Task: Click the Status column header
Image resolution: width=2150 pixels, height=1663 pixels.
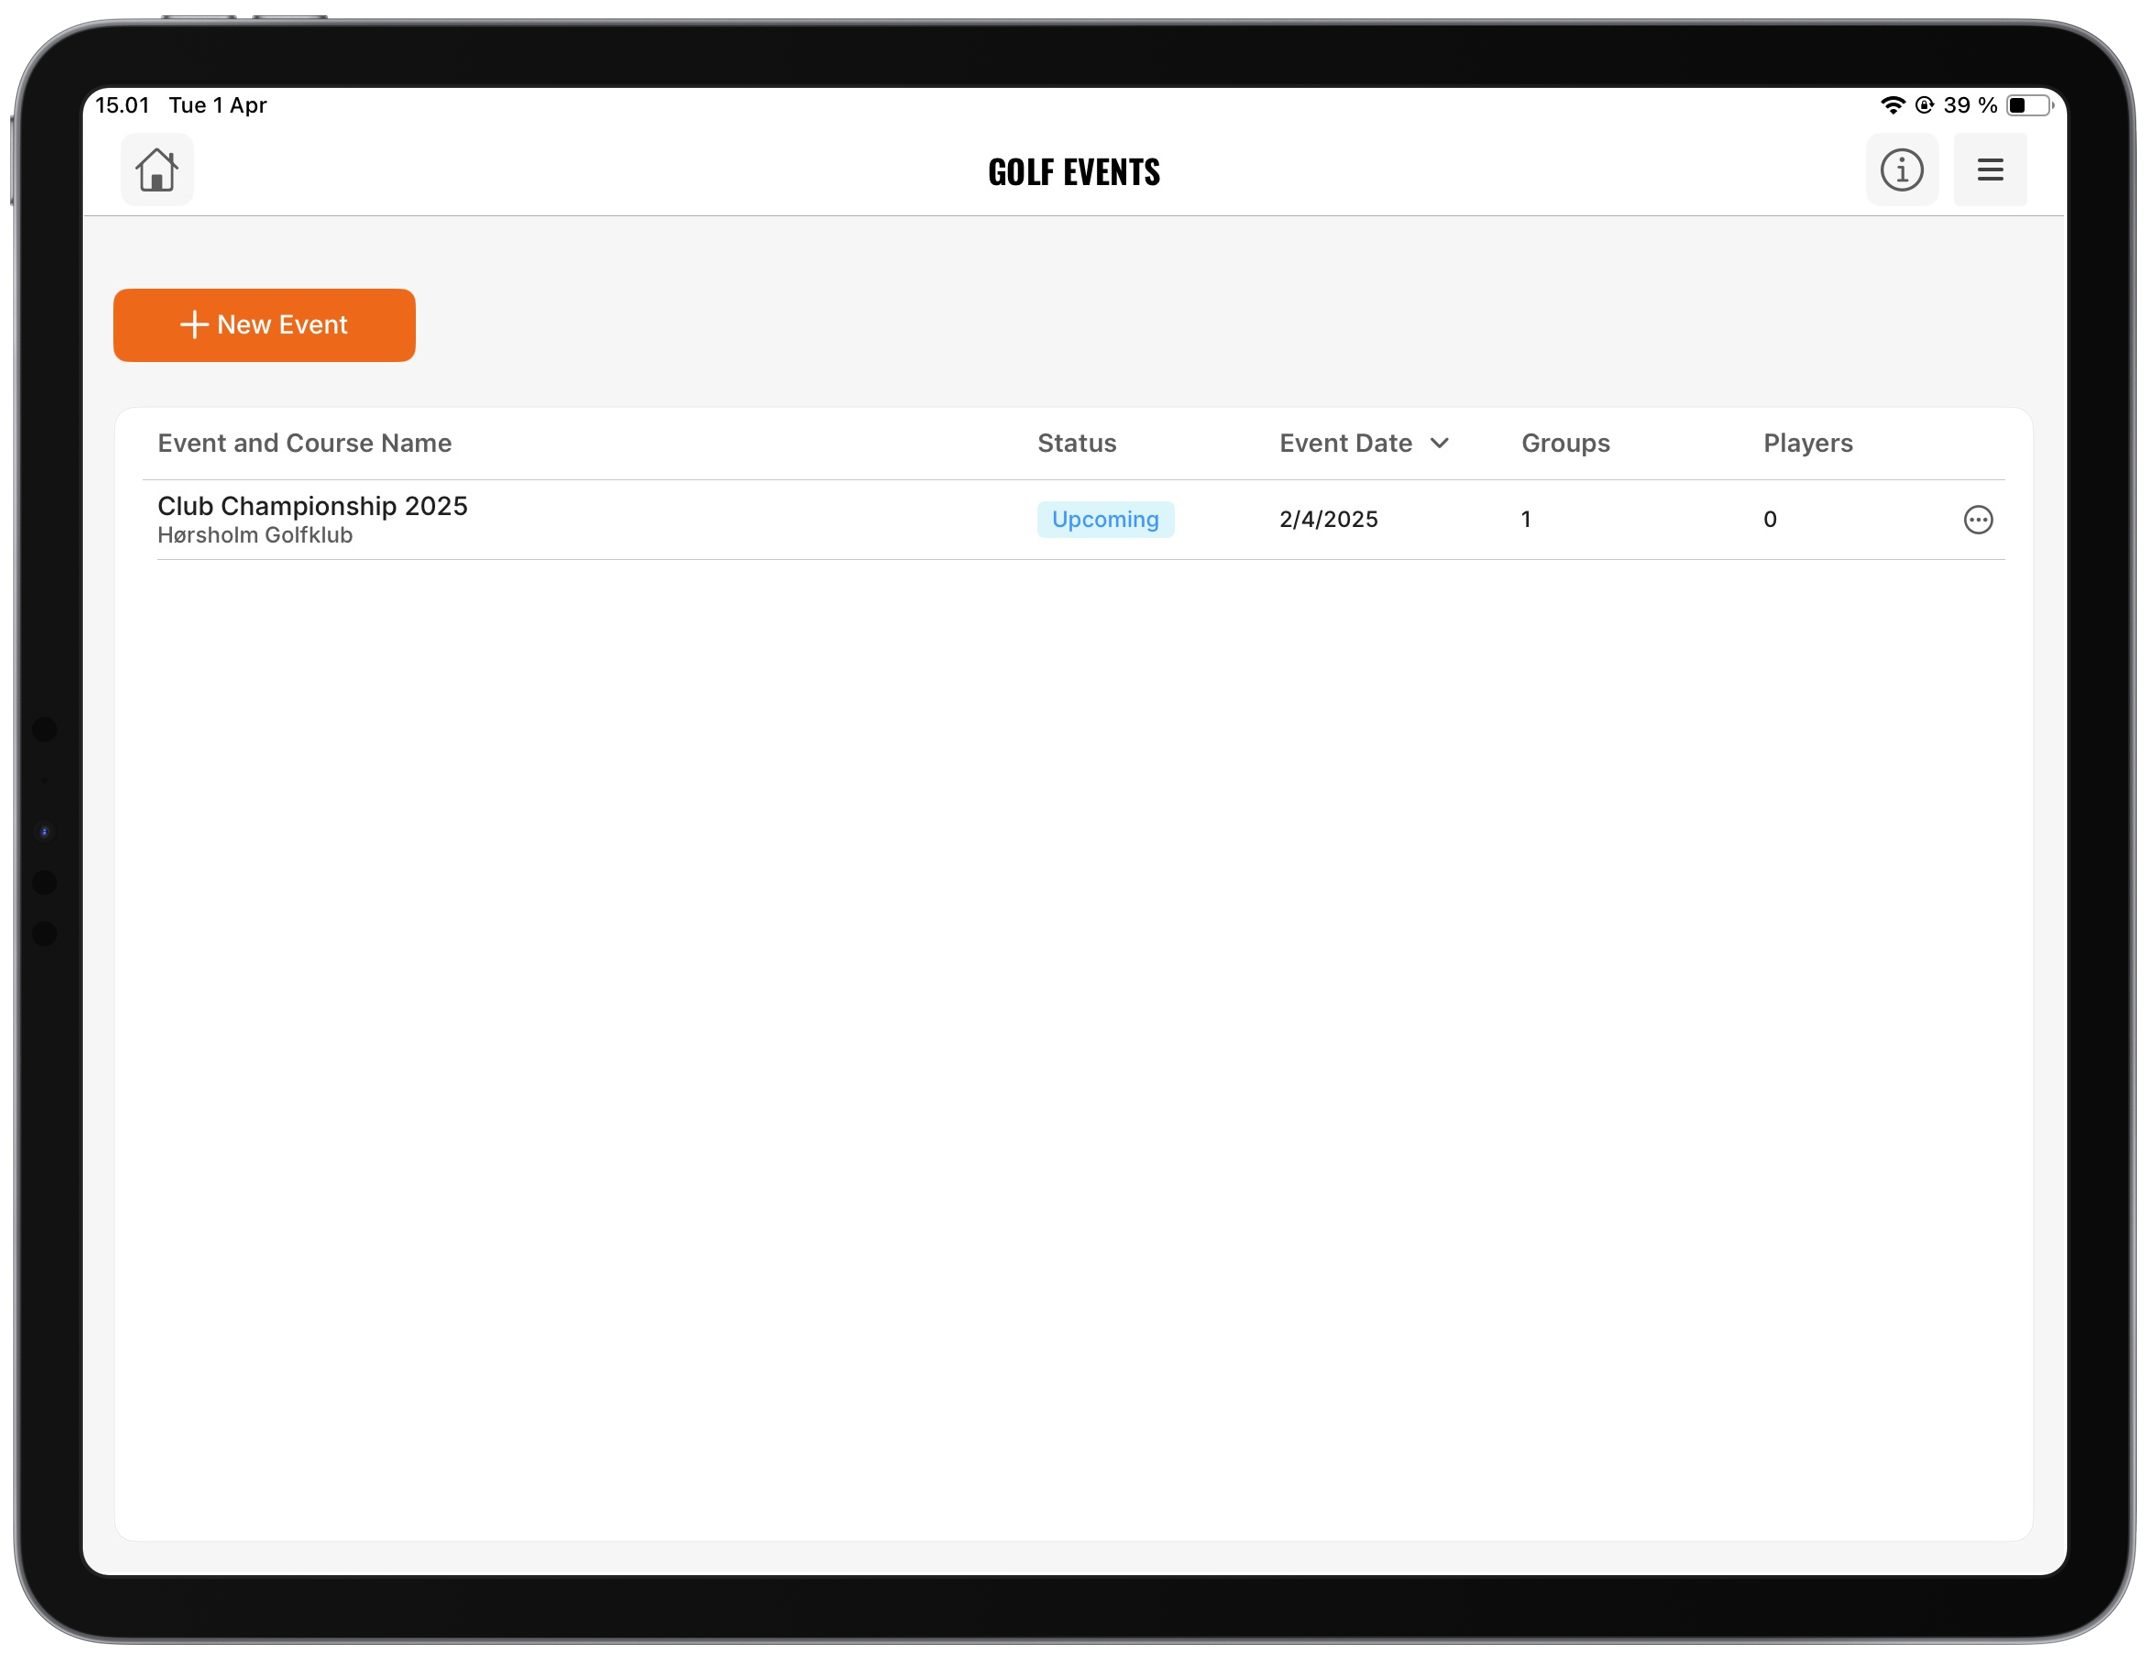Action: [x=1076, y=443]
